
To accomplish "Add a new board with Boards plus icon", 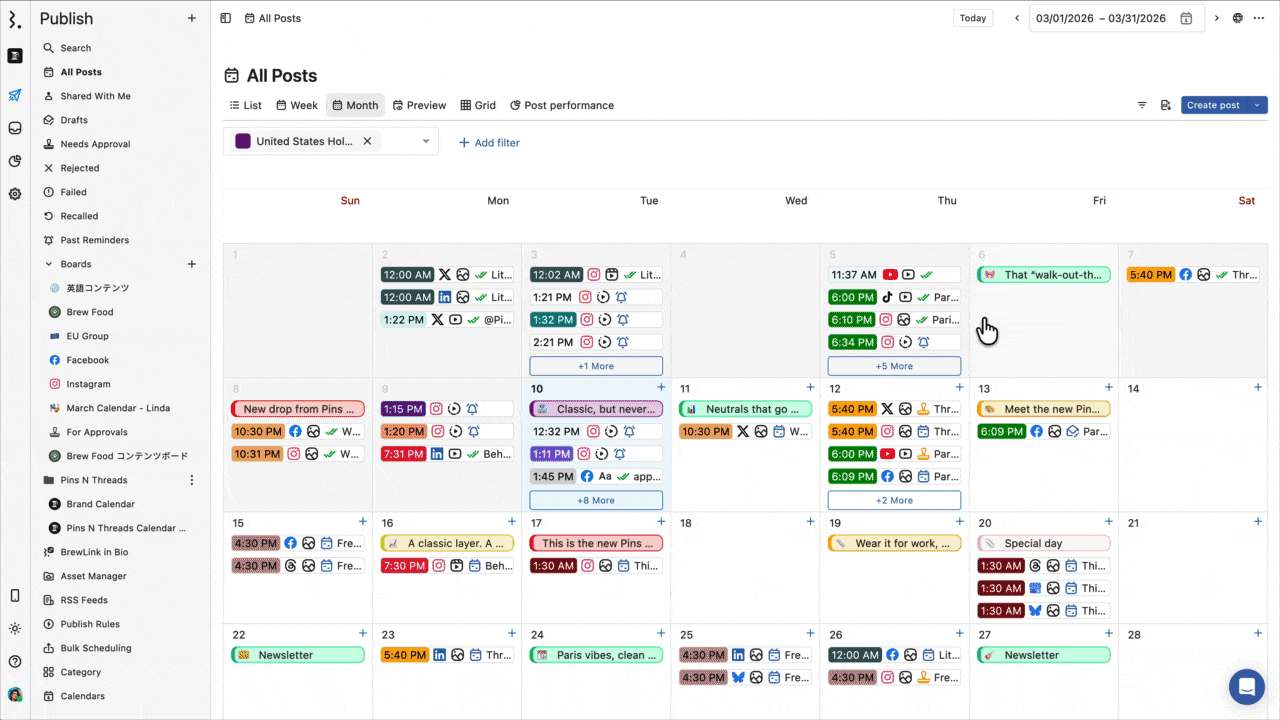I will coord(192,264).
